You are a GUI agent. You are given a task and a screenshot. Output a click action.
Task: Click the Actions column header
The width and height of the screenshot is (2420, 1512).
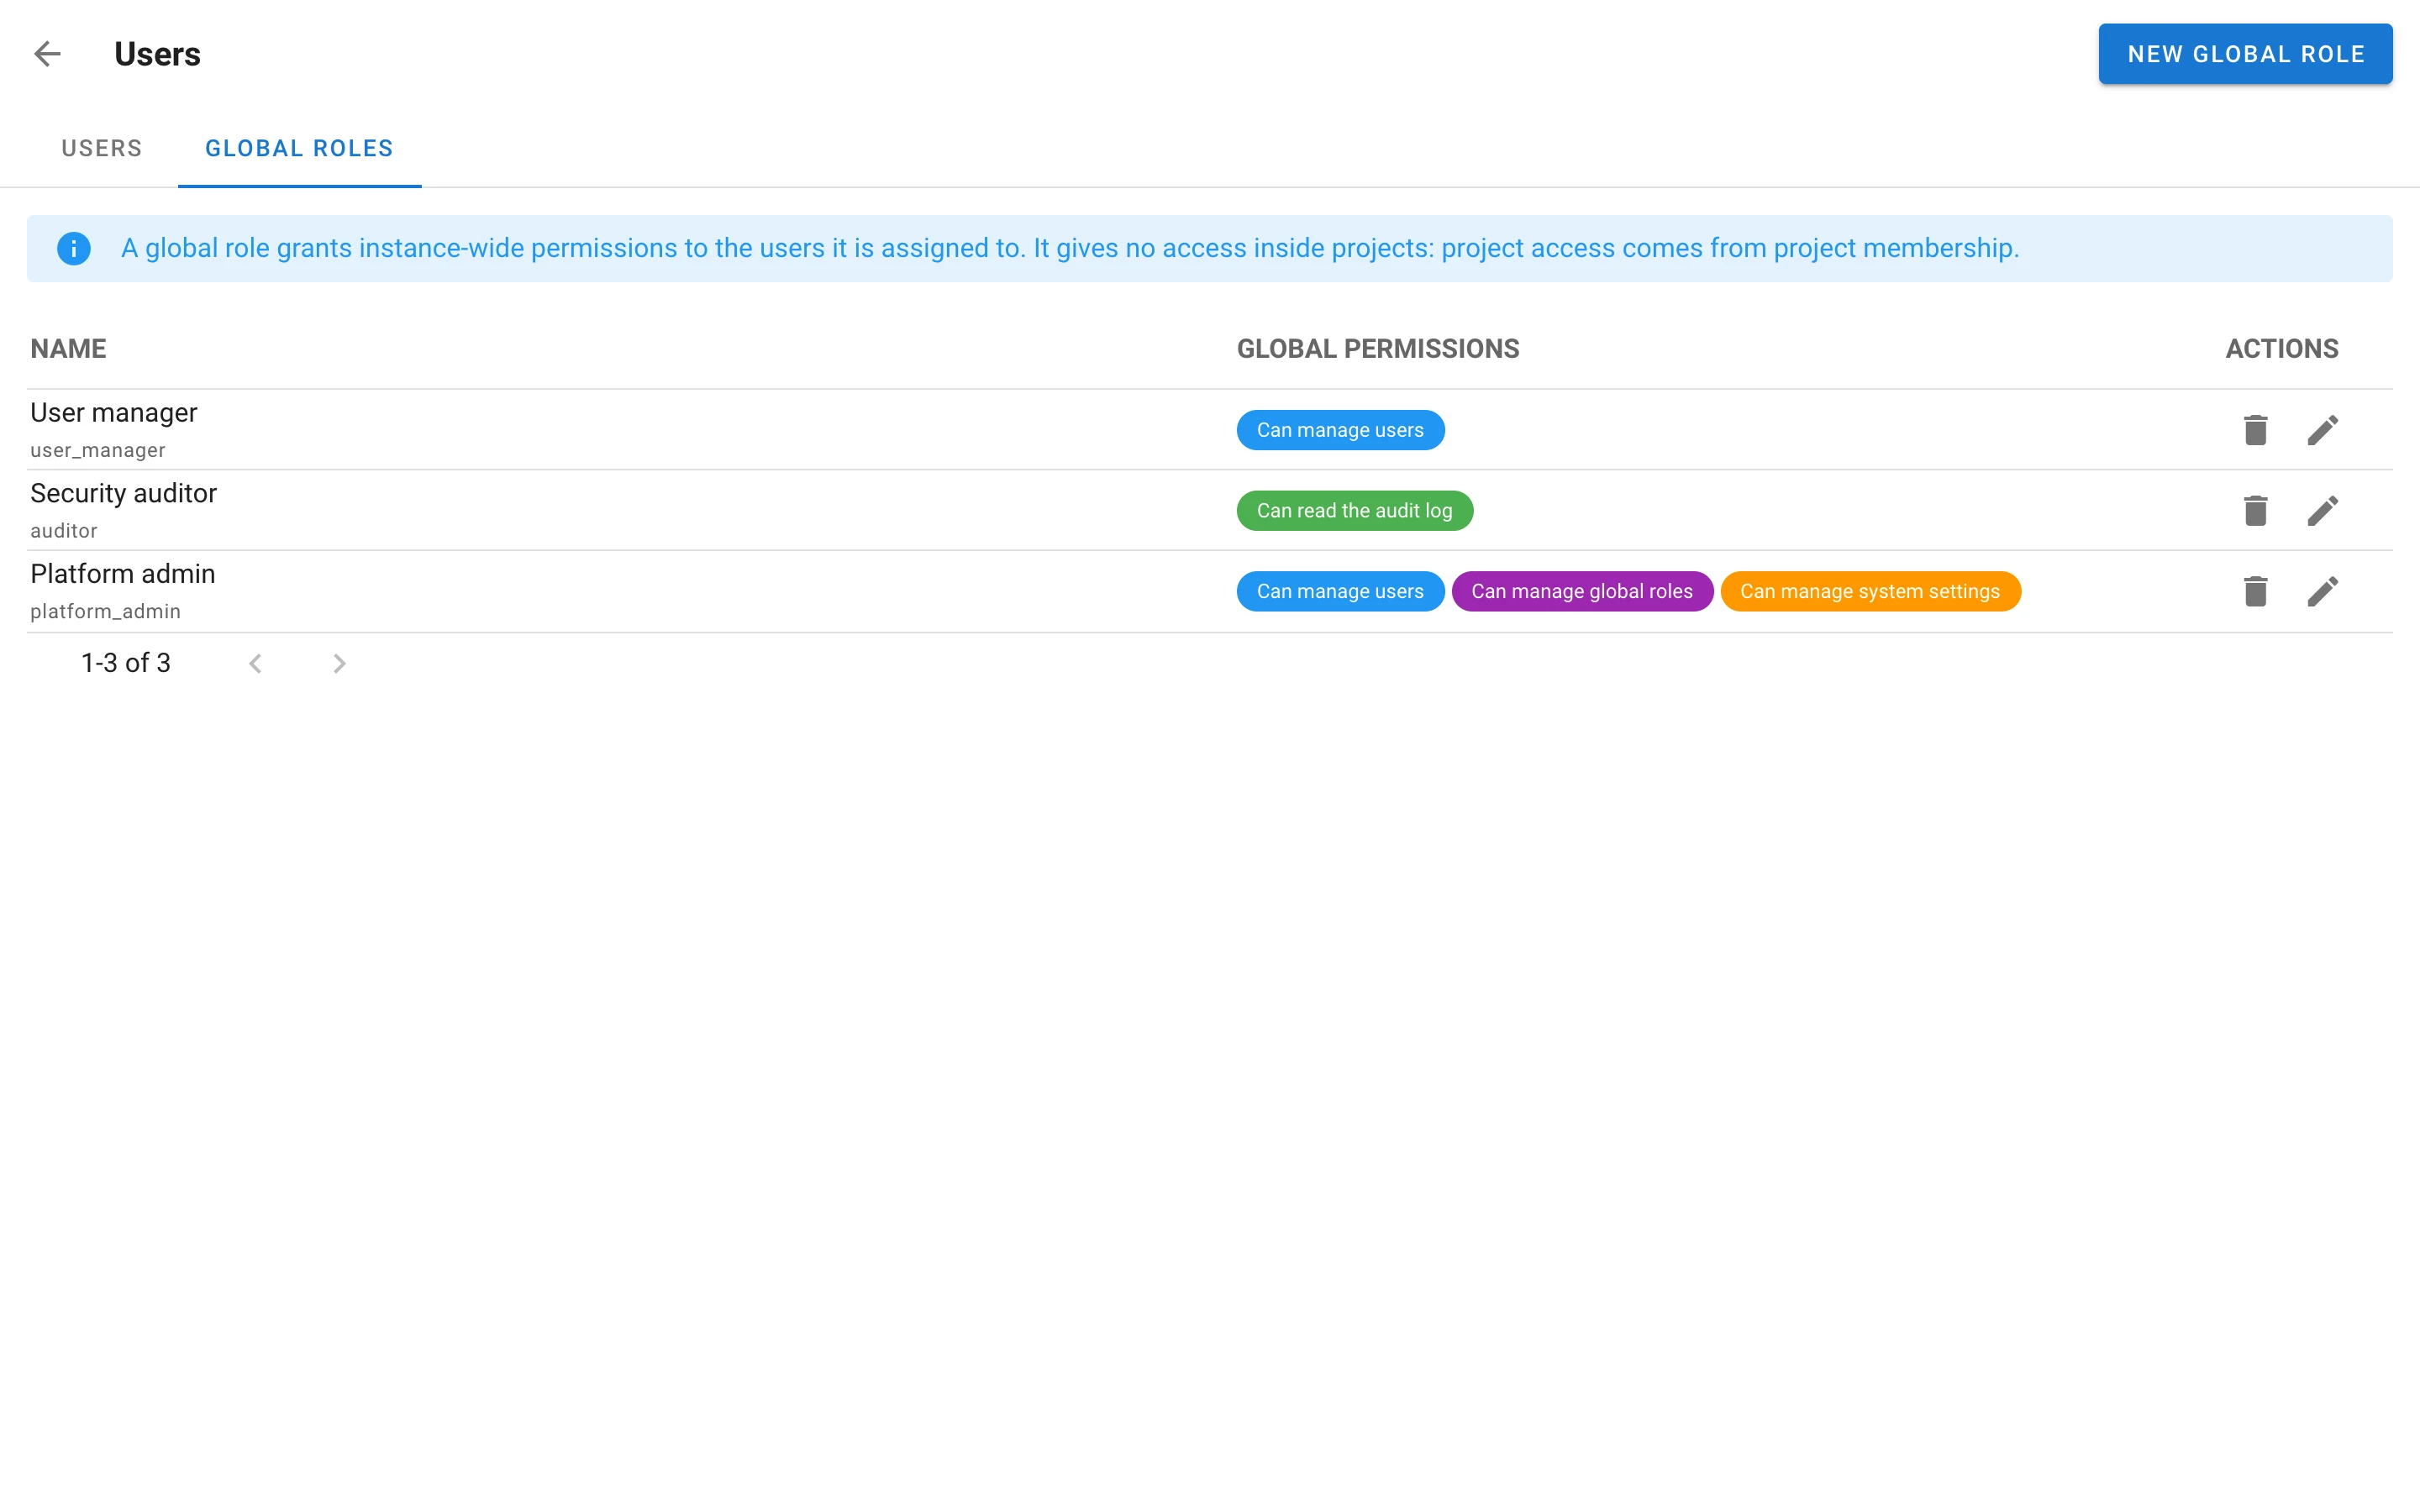tap(2281, 349)
